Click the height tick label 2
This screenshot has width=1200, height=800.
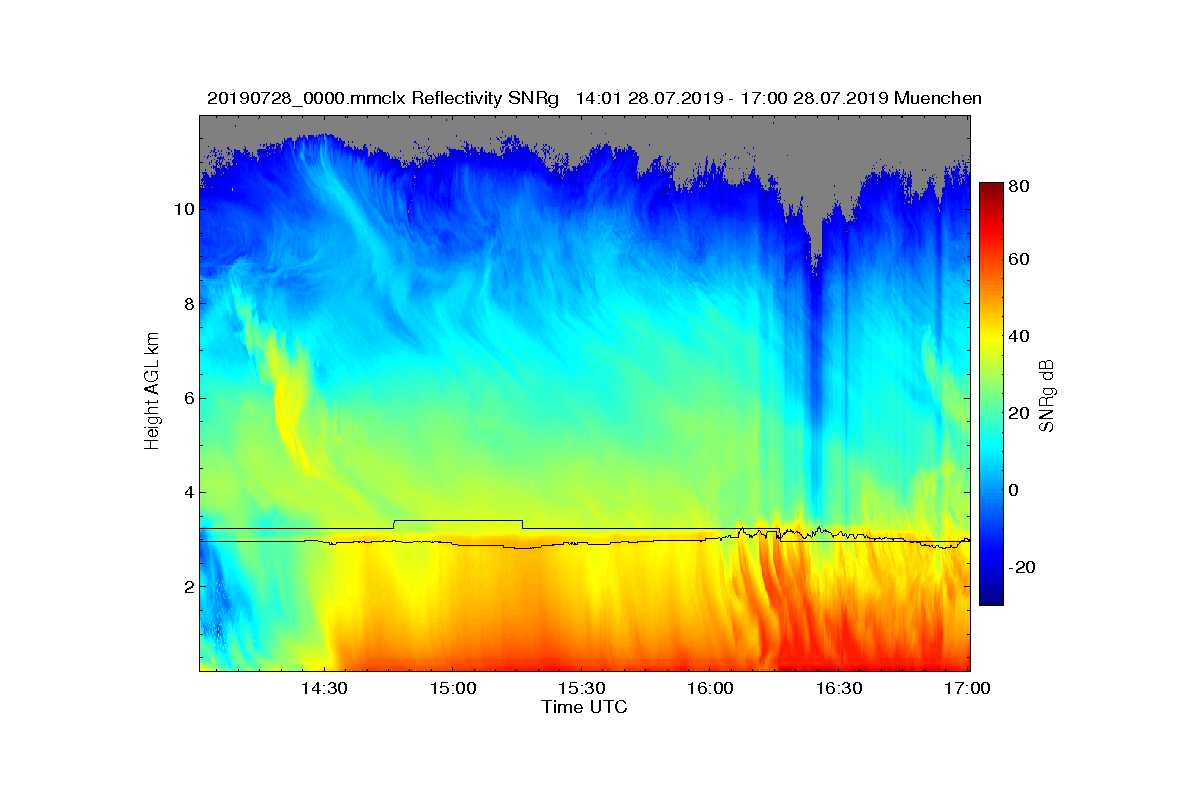(188, 586)
